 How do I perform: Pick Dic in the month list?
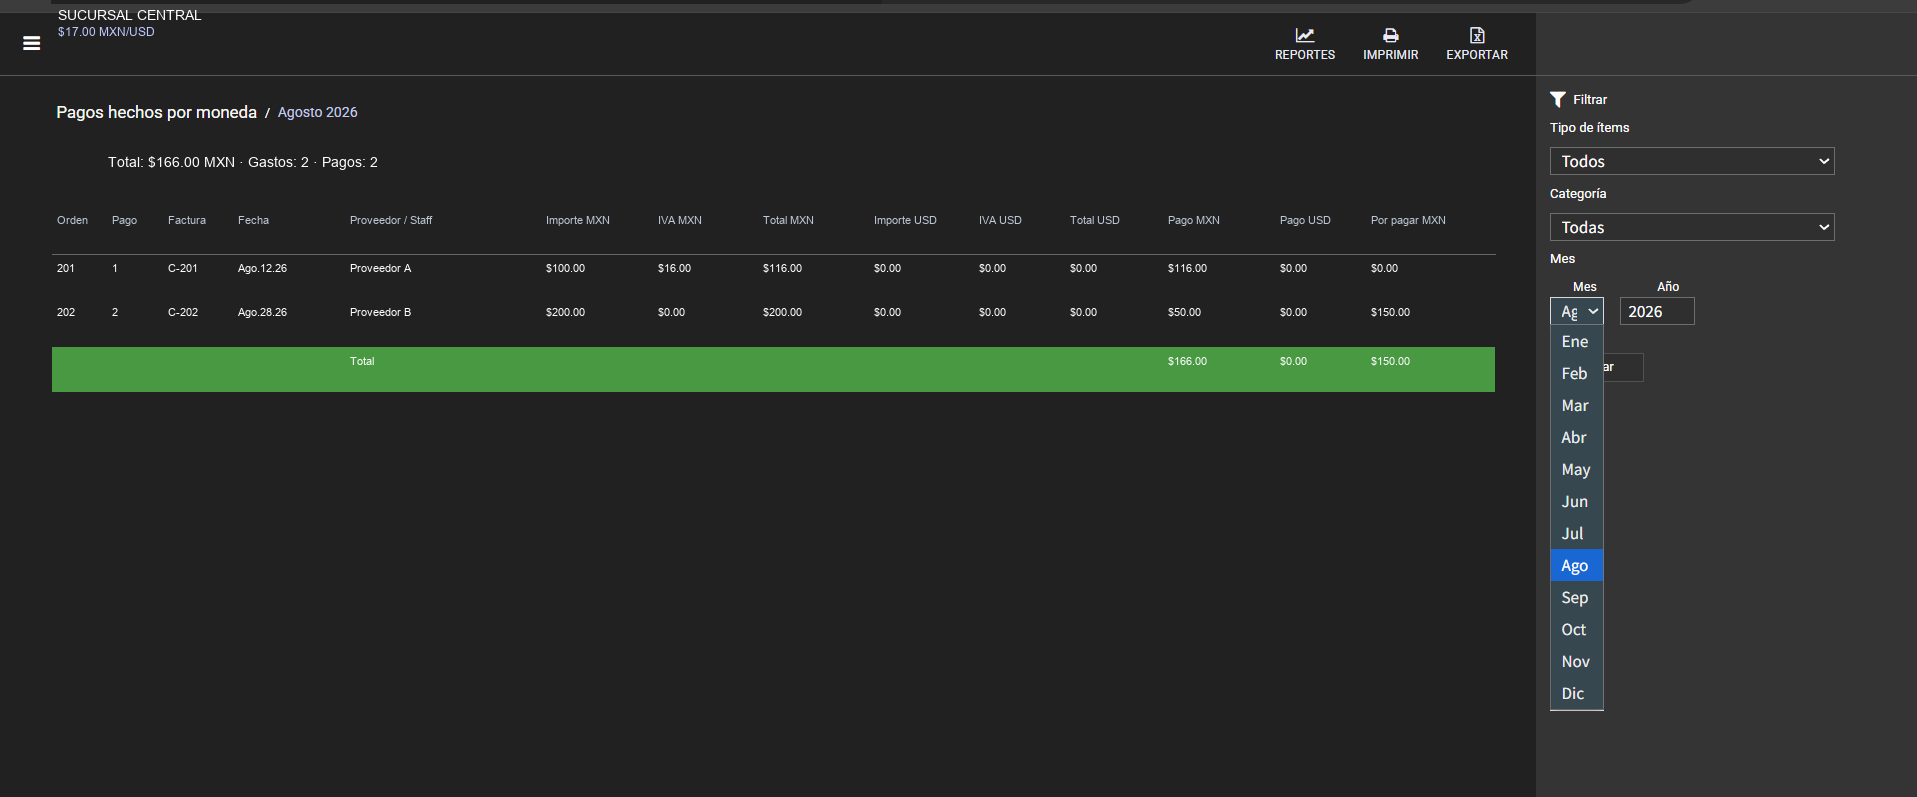point(1577,694)
